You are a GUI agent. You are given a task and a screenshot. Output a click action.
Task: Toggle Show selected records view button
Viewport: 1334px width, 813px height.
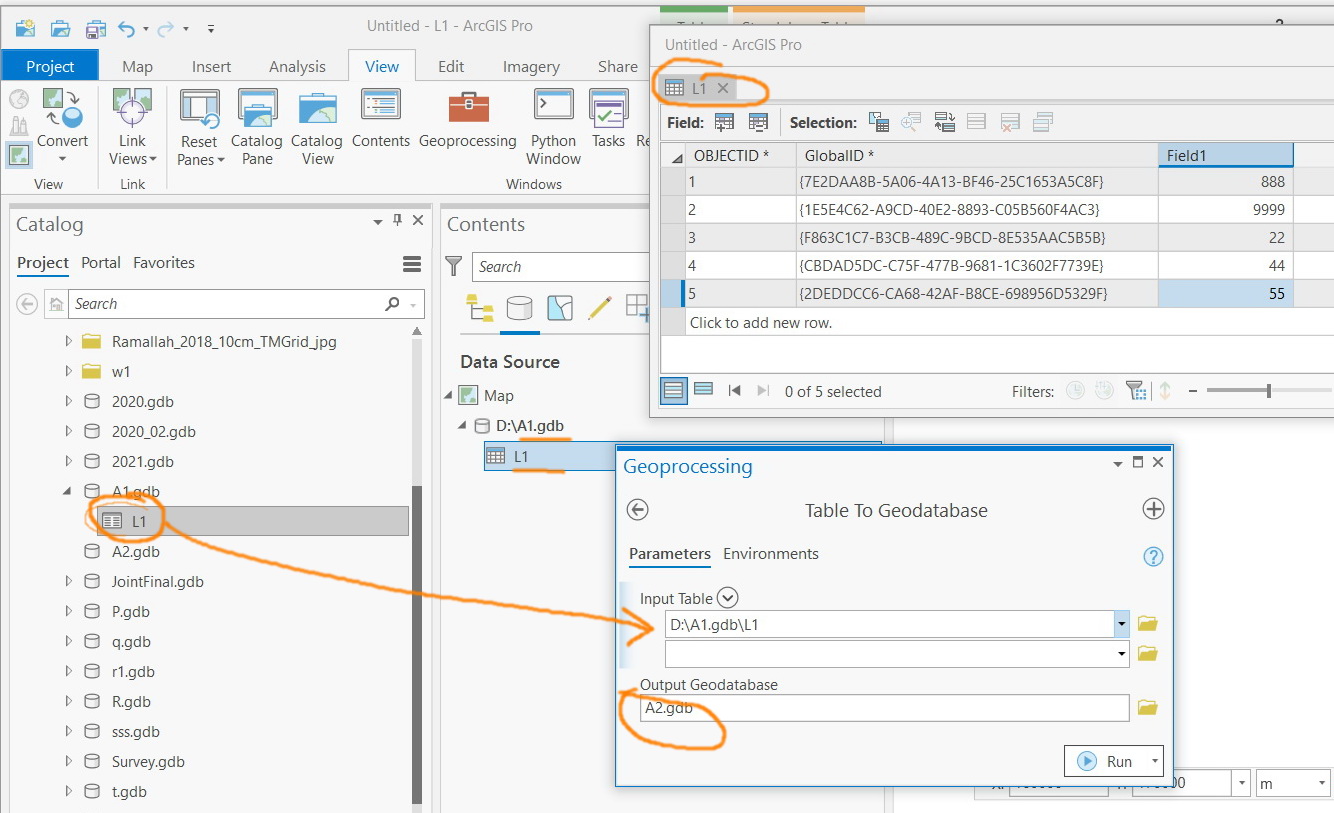703,391
